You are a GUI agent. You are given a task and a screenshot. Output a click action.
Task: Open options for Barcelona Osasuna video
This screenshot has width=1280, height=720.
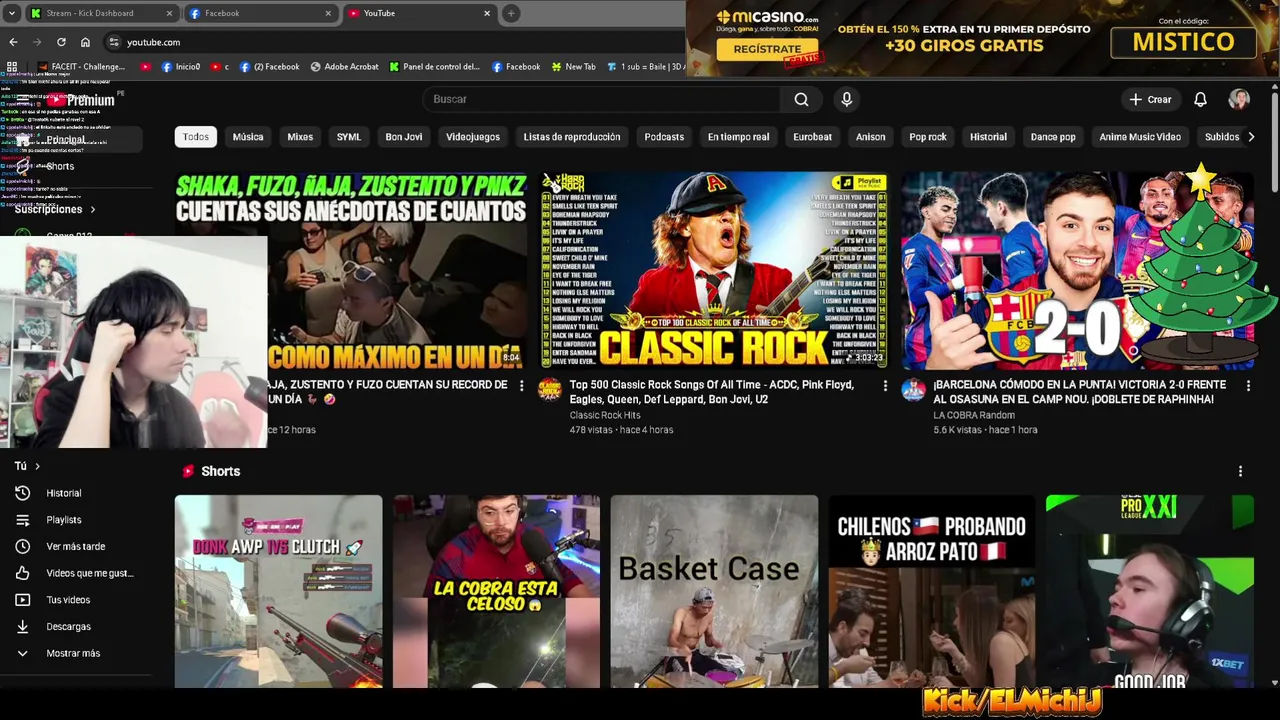(x=1248, y=385)
